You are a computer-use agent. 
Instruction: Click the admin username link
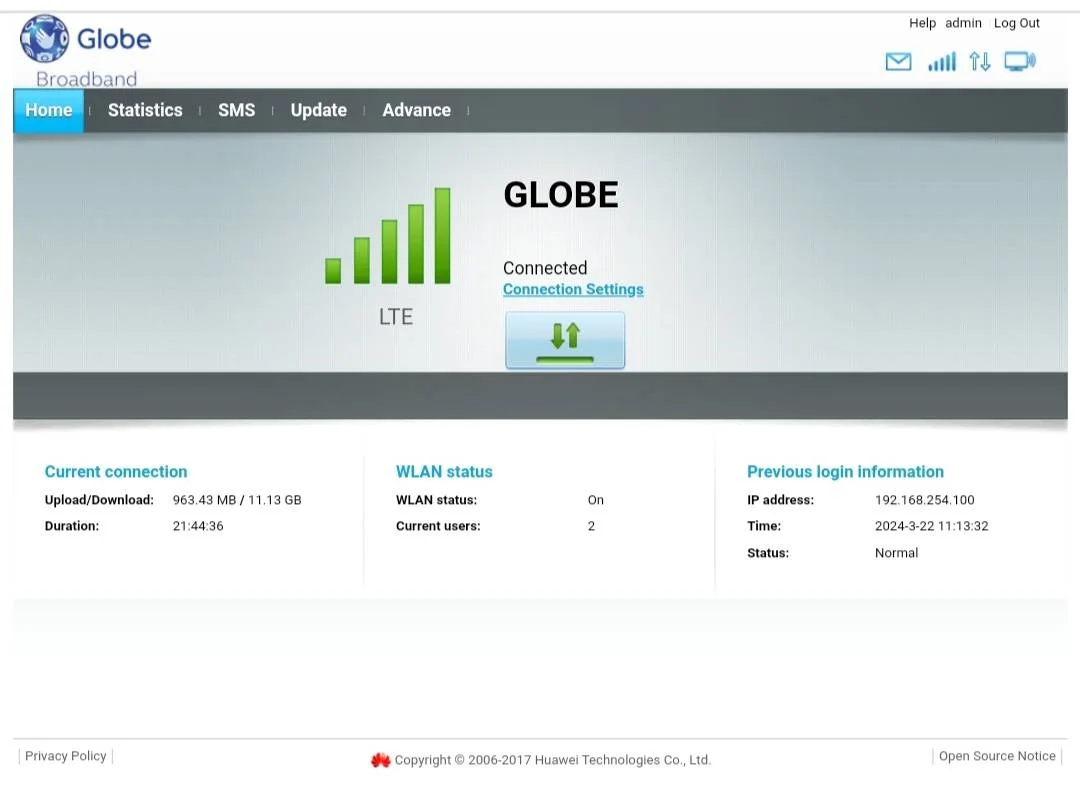tap(963, 23)
